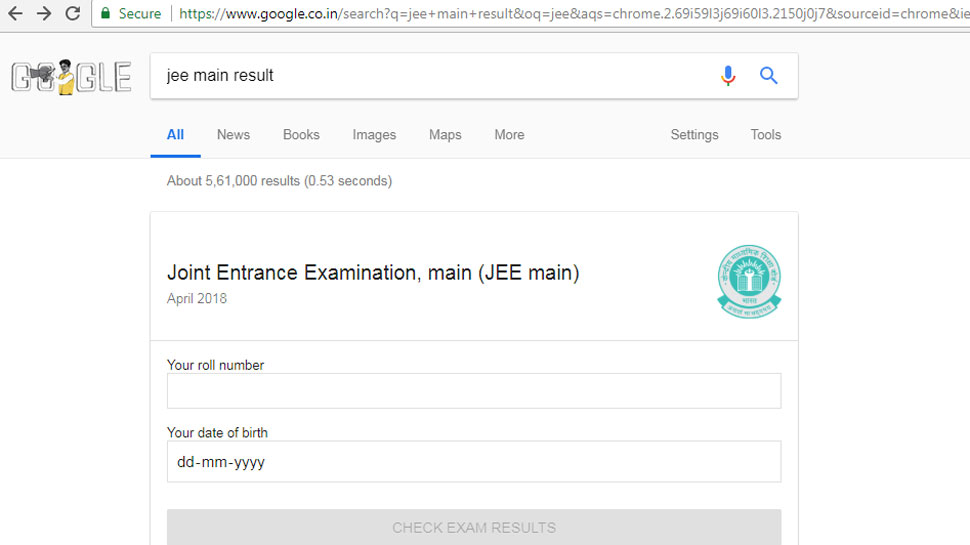970x545 pixels.
Task: Expand the More search options menu
Action: [x=509, y=135]
